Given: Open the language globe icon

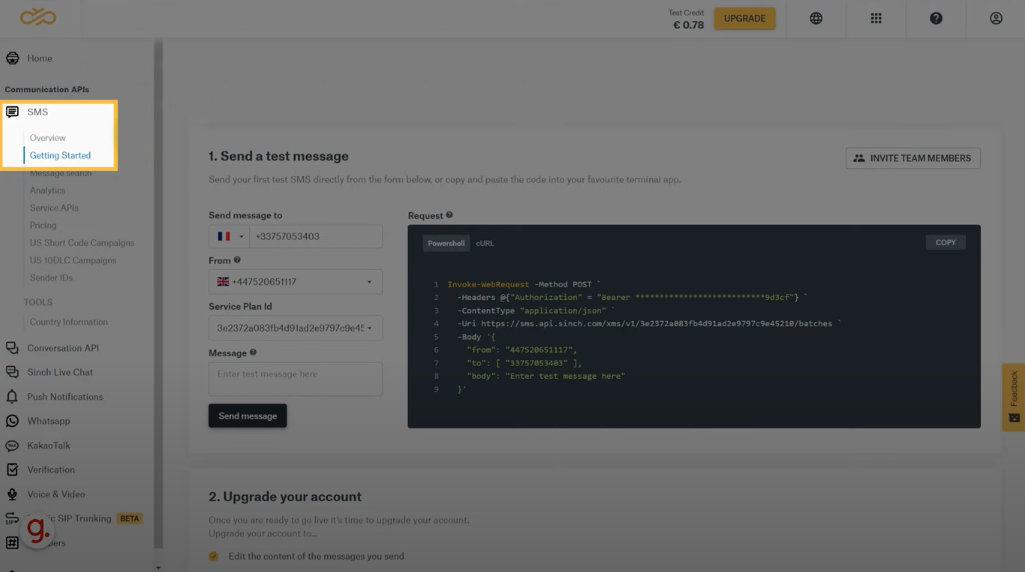Looking at the screenshot, I should (x=816, y=18).
